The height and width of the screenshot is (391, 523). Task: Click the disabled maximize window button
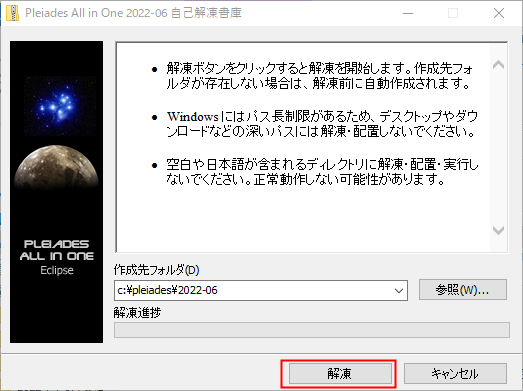click(x=453, y=13)
